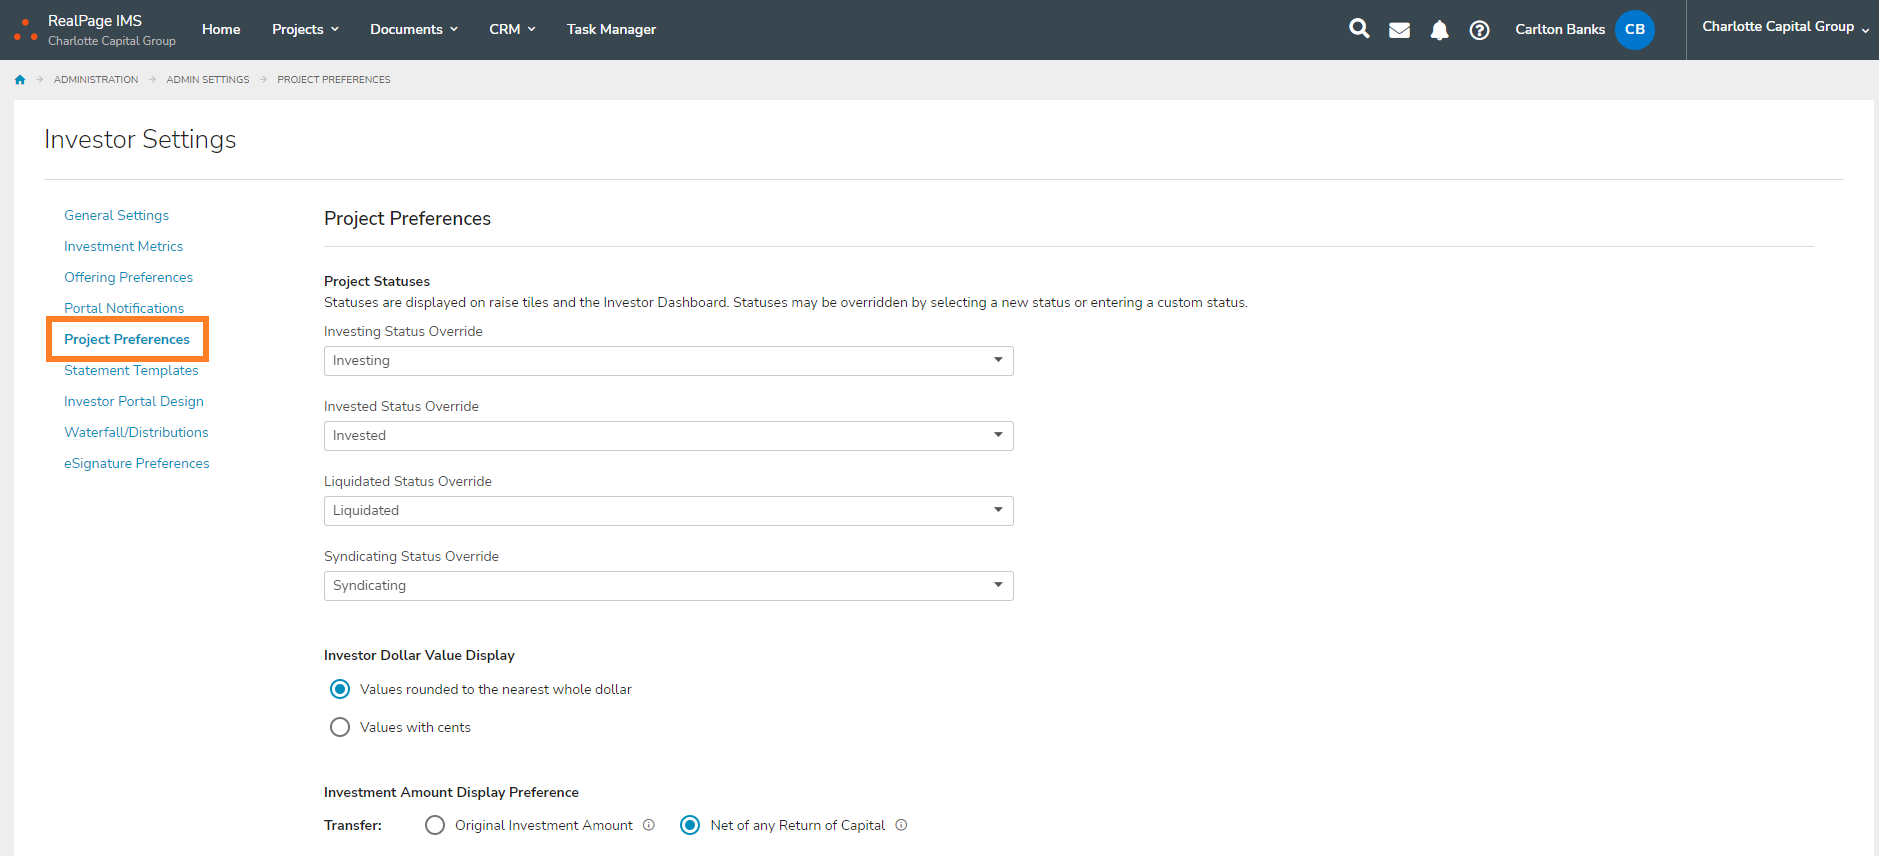Click info icon beside Original Investment Amount
The image size is (1879, 856).
649,825
